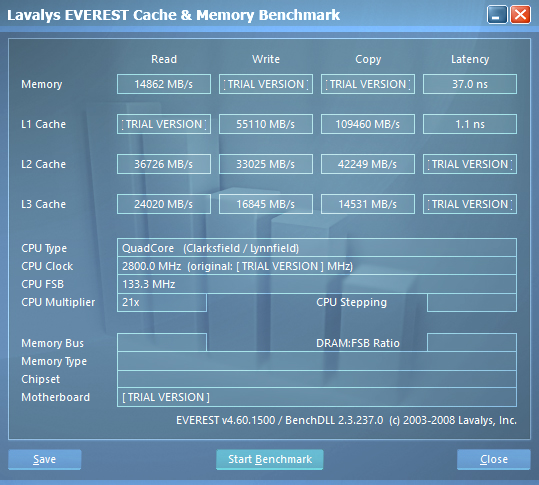Image resolution: width=539 pixels, height=485 pixels.
Task: Select L3 Cache Copy 14531 MB/s
Action: [368, 204]
